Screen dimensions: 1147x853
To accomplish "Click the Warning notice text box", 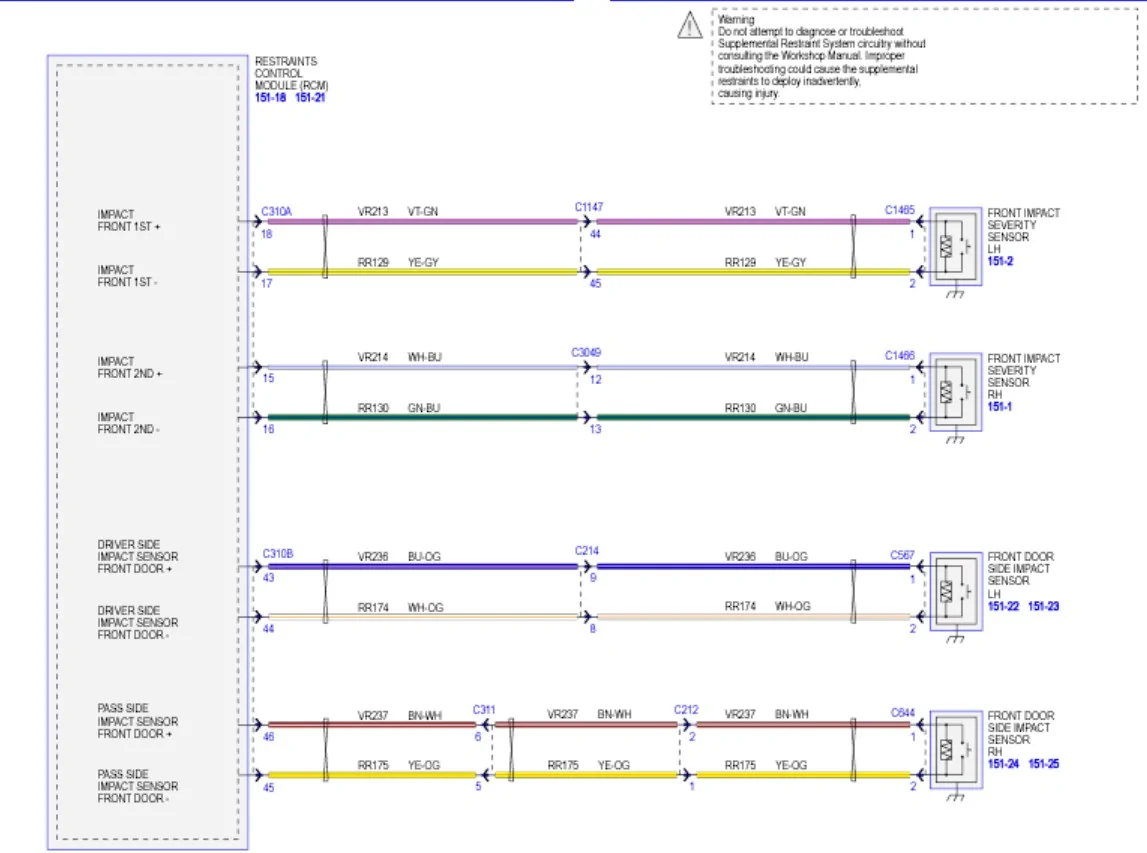I will (x=925, y=56).
